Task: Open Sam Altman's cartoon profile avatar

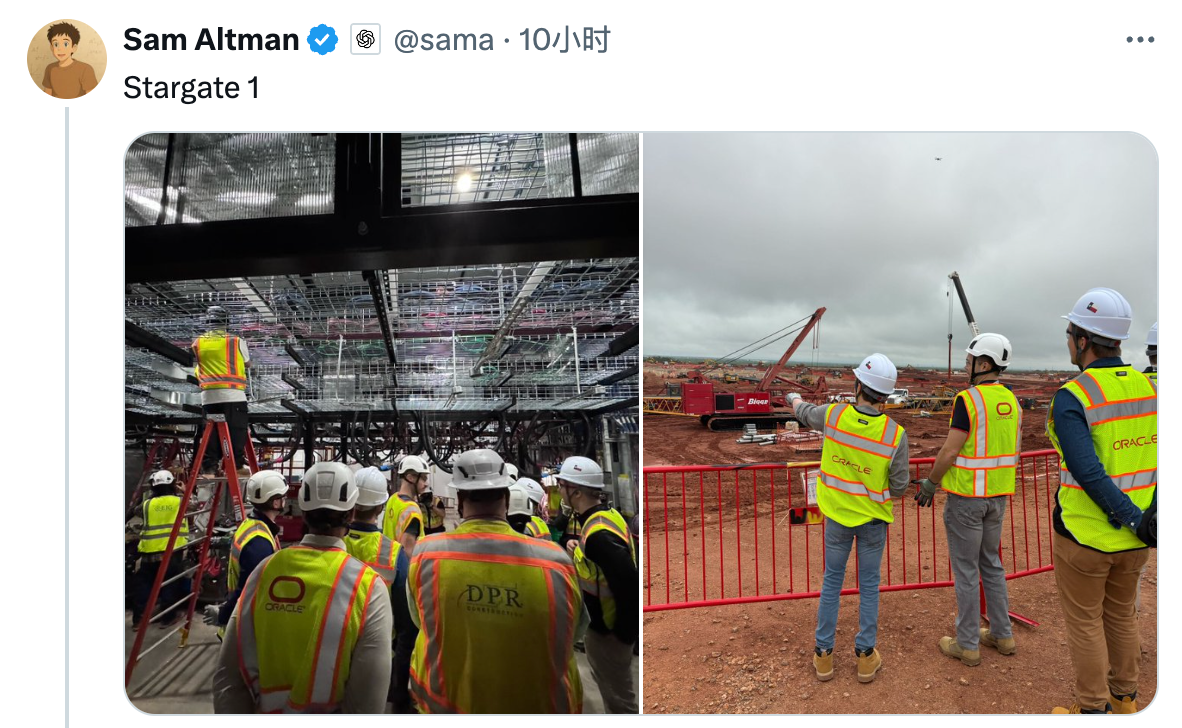Action: click(x=67, y=59)
